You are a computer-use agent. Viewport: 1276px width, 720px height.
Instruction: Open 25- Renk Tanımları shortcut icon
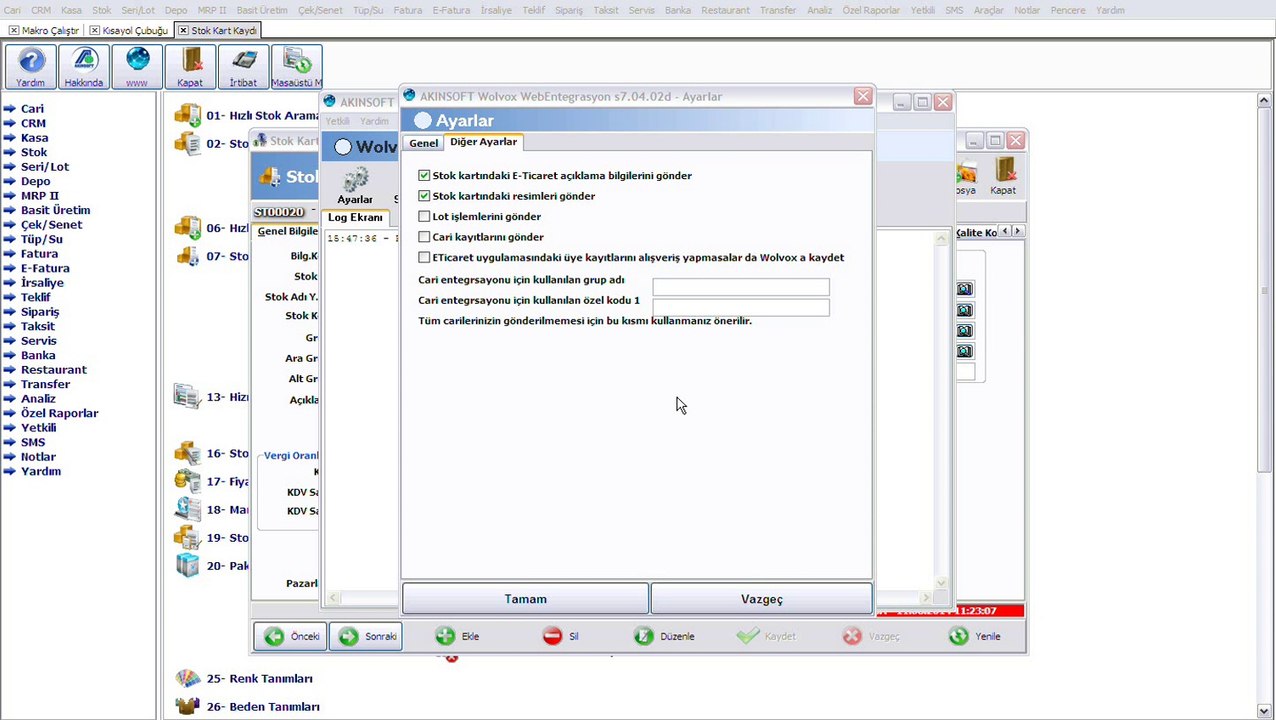pos(188,678)
